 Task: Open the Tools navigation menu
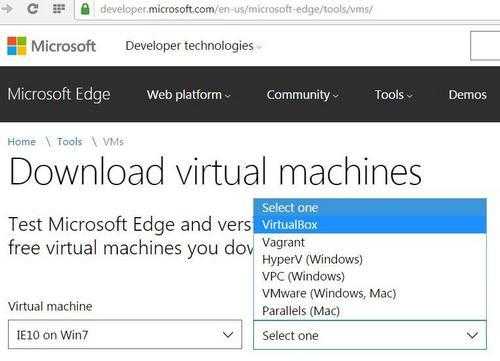[x=393, y=95]
